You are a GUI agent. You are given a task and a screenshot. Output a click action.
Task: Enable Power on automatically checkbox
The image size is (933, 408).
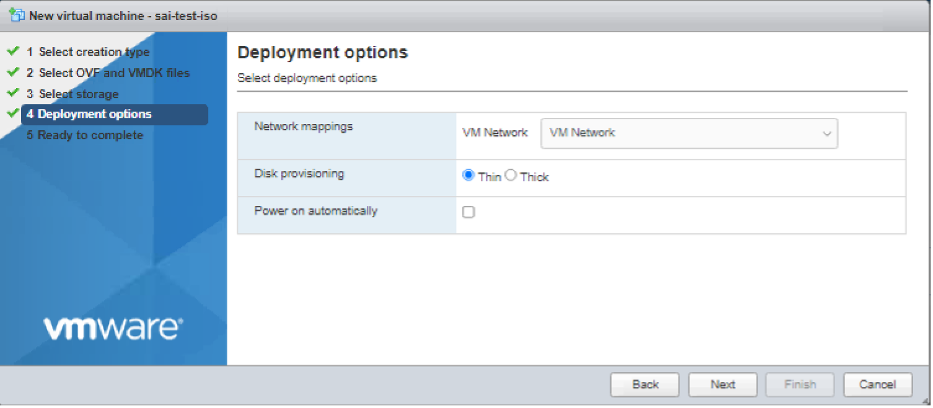(469, 212)
